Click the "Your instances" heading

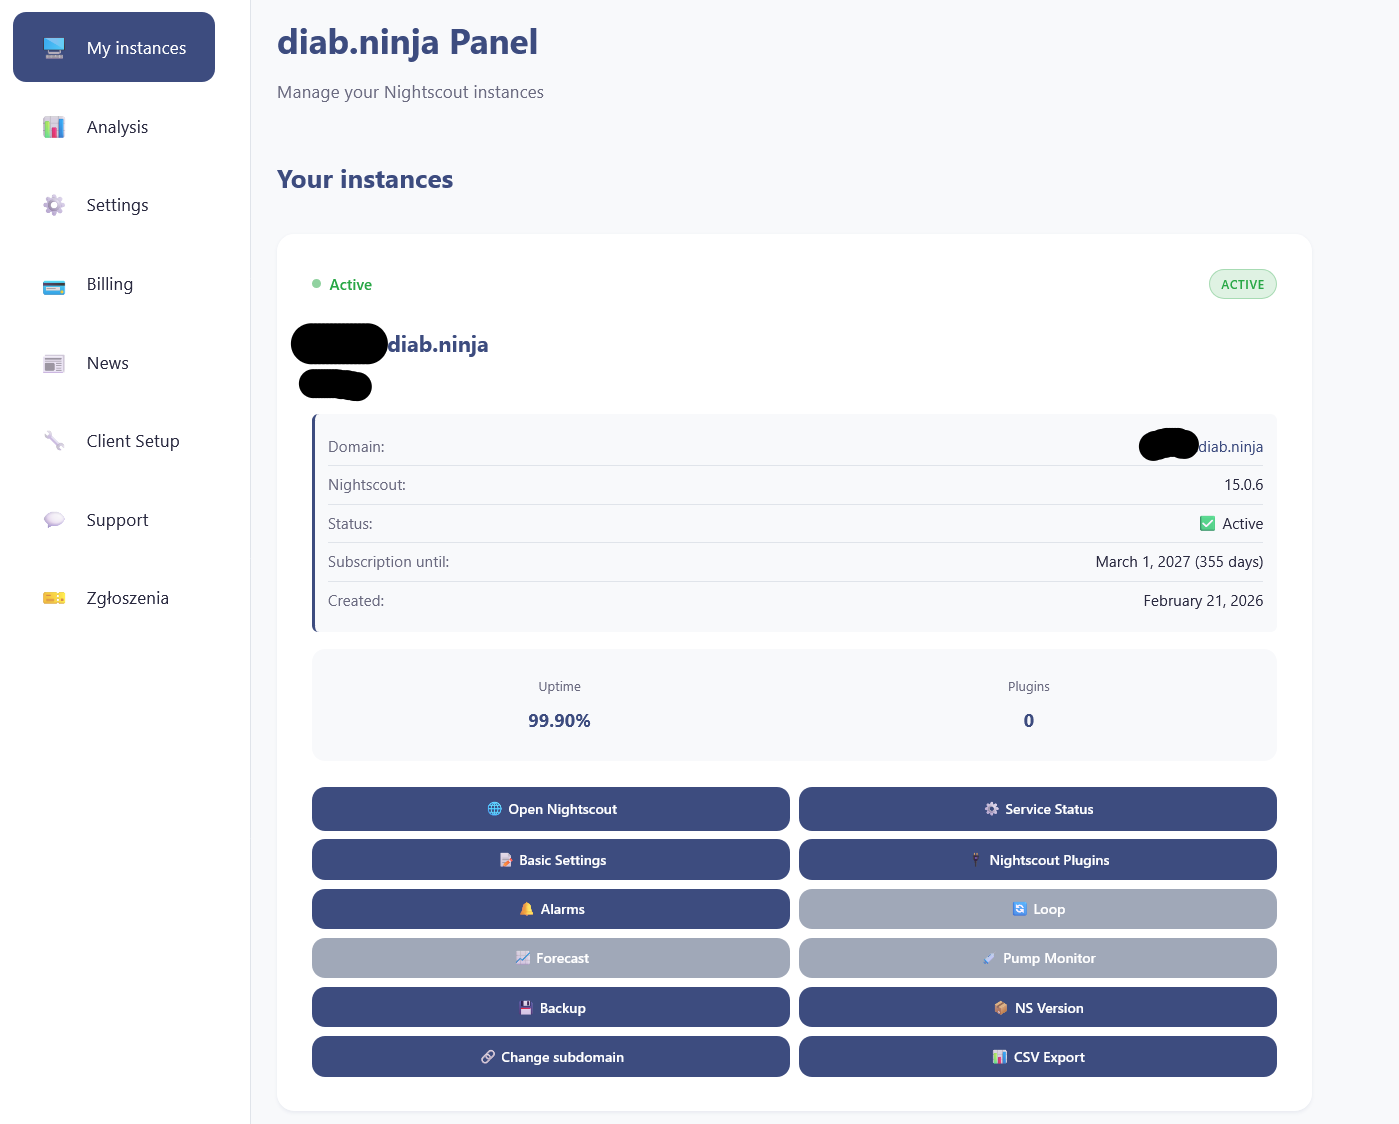(365, 179)
